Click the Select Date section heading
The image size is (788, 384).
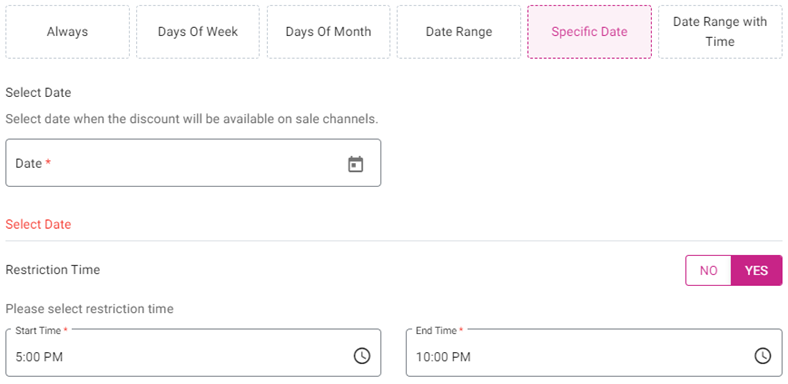pos(38,93)
